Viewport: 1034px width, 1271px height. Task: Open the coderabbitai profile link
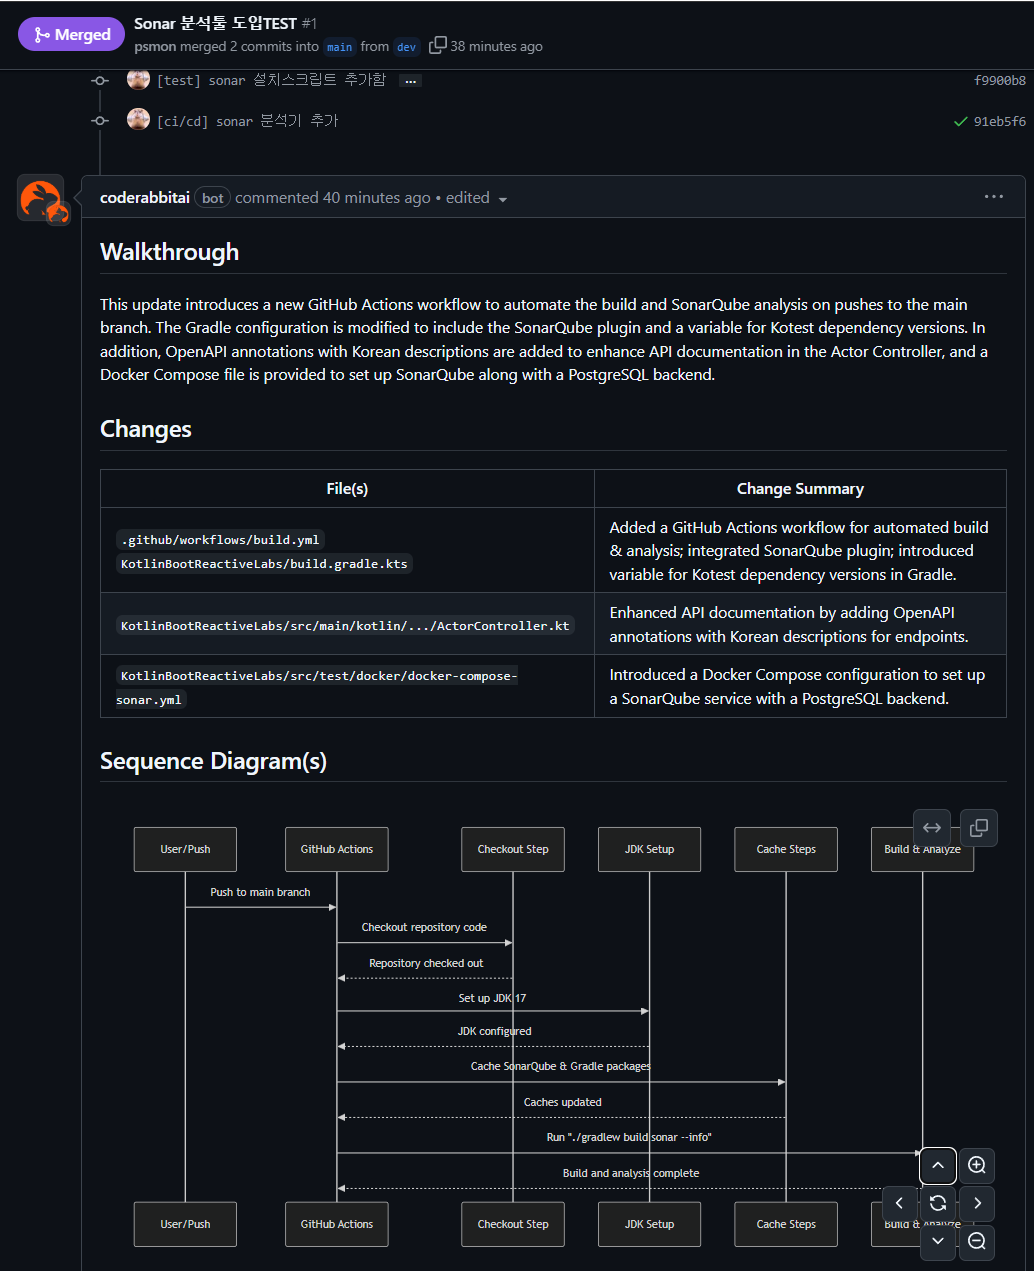click(x=145, y=198)
